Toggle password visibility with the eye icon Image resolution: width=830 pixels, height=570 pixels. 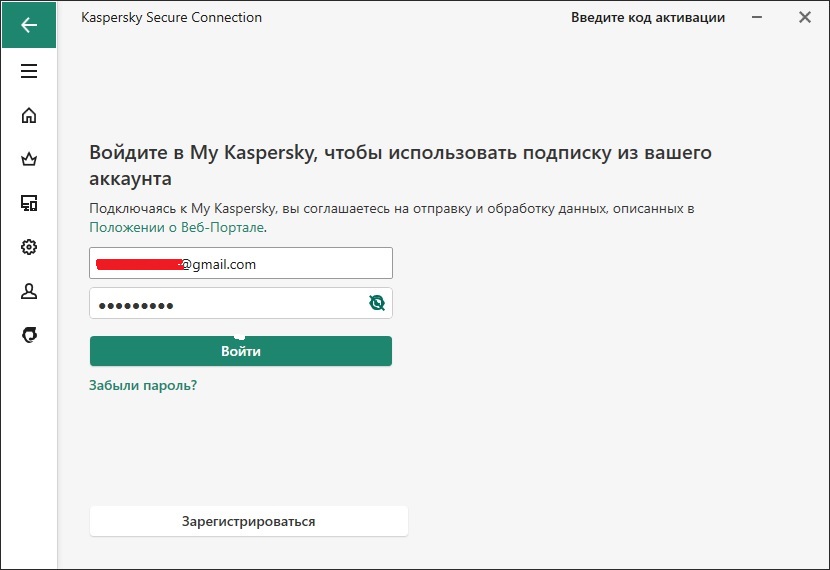pyautogui.click(x=377, y=303)
